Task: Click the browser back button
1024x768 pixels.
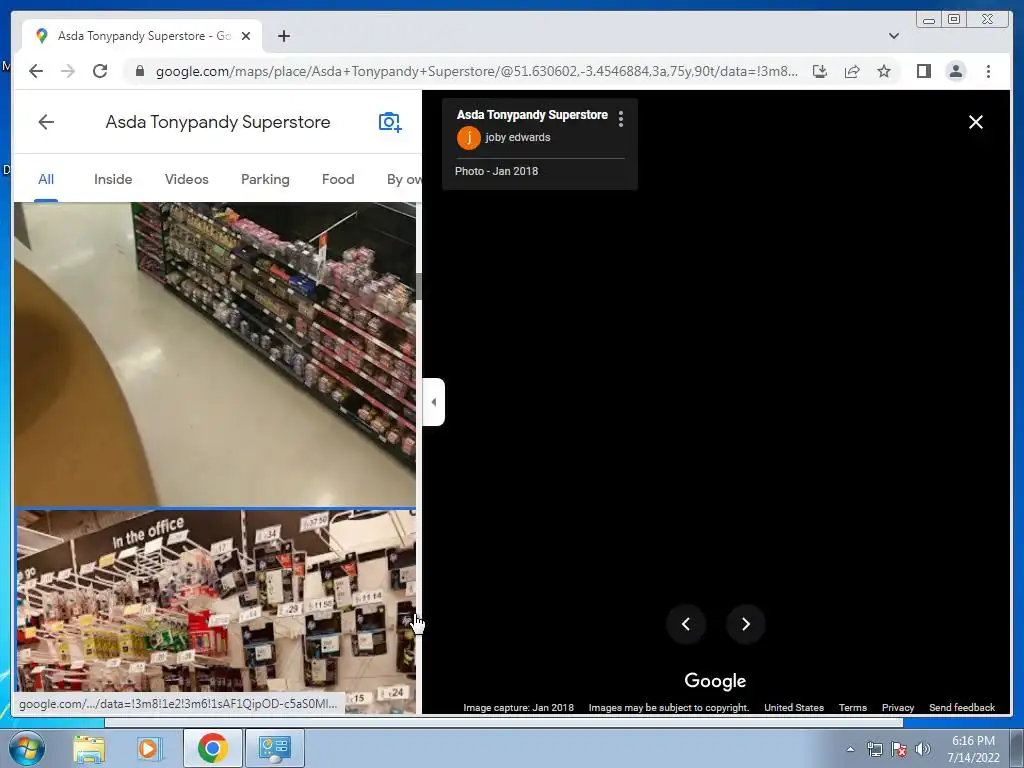Action: coord(36,71)
